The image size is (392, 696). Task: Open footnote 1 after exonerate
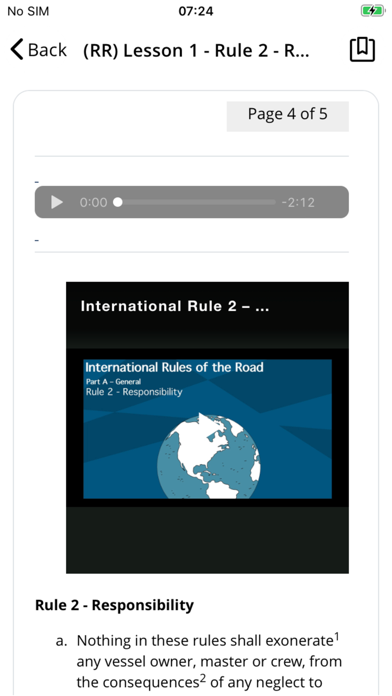(337, 637)
